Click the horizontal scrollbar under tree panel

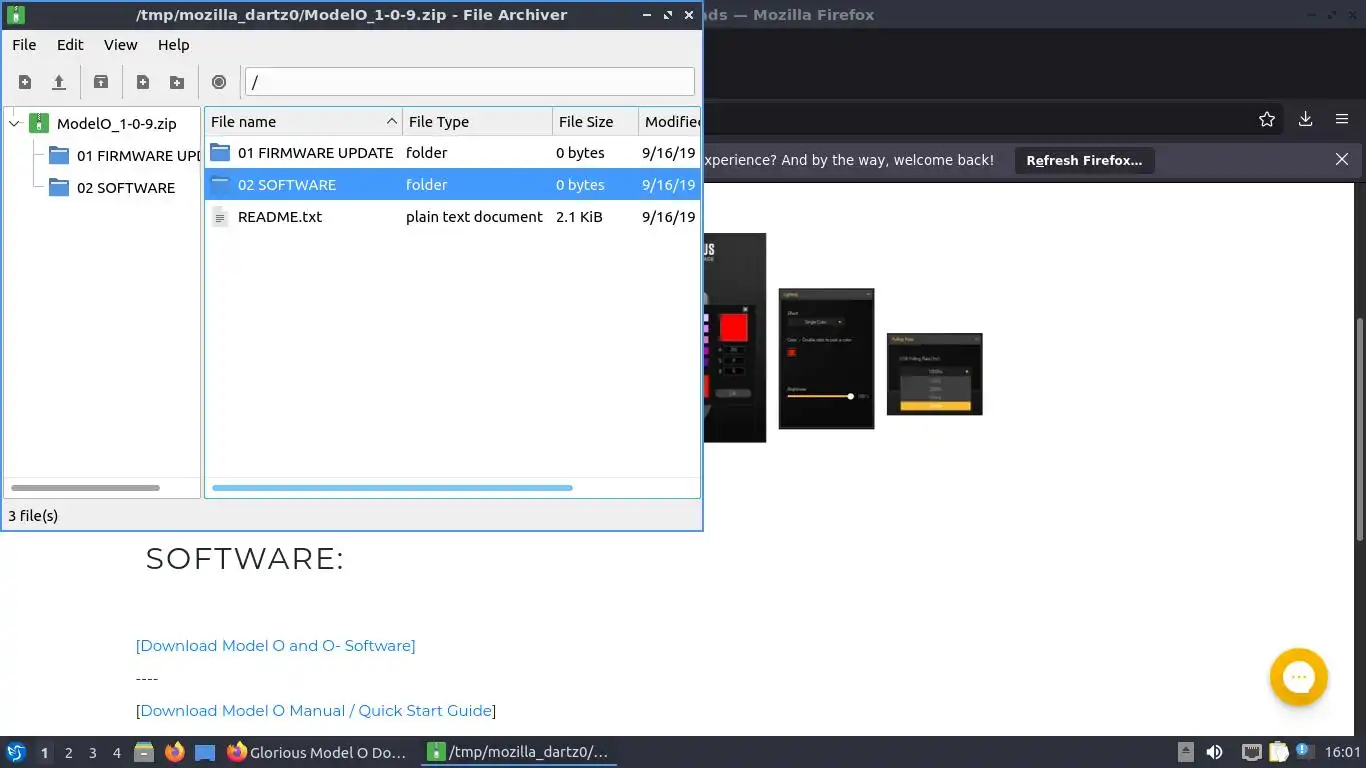tap(85, 488)
